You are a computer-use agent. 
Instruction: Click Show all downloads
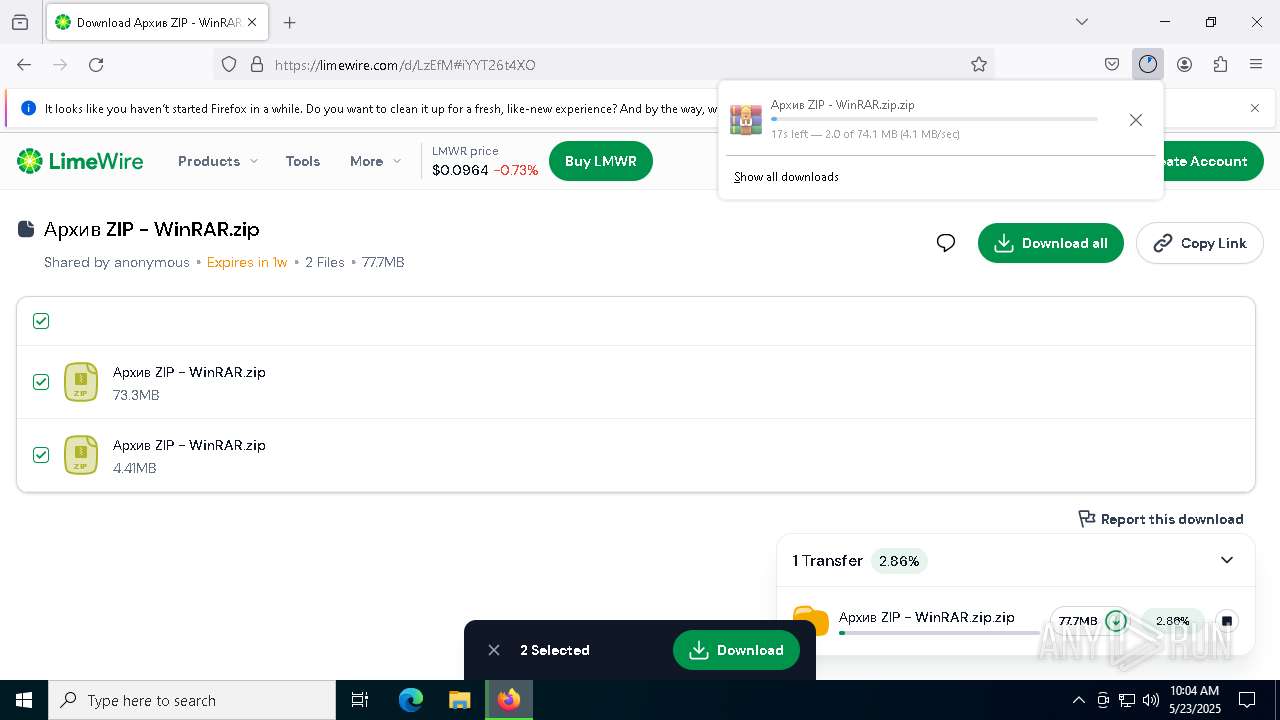[x=786, y=177]
